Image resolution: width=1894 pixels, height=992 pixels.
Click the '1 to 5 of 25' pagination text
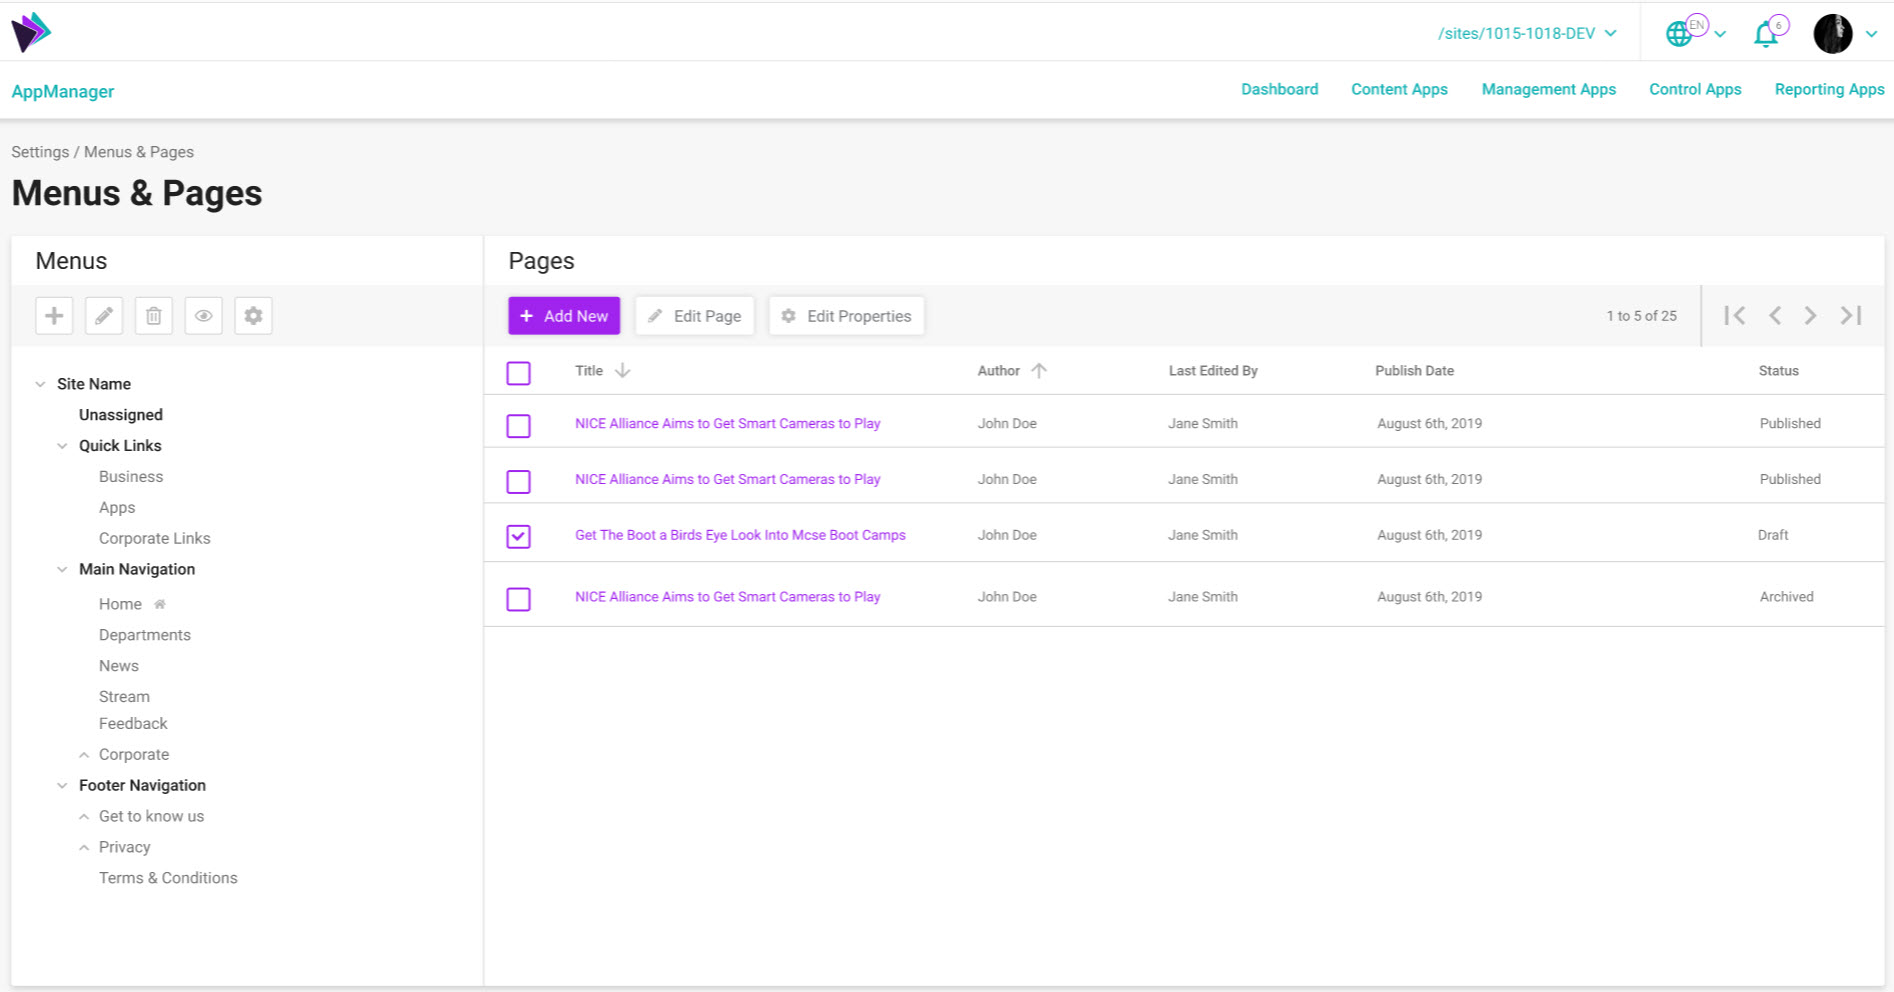pyautogui.click(x=1642, y=316)
